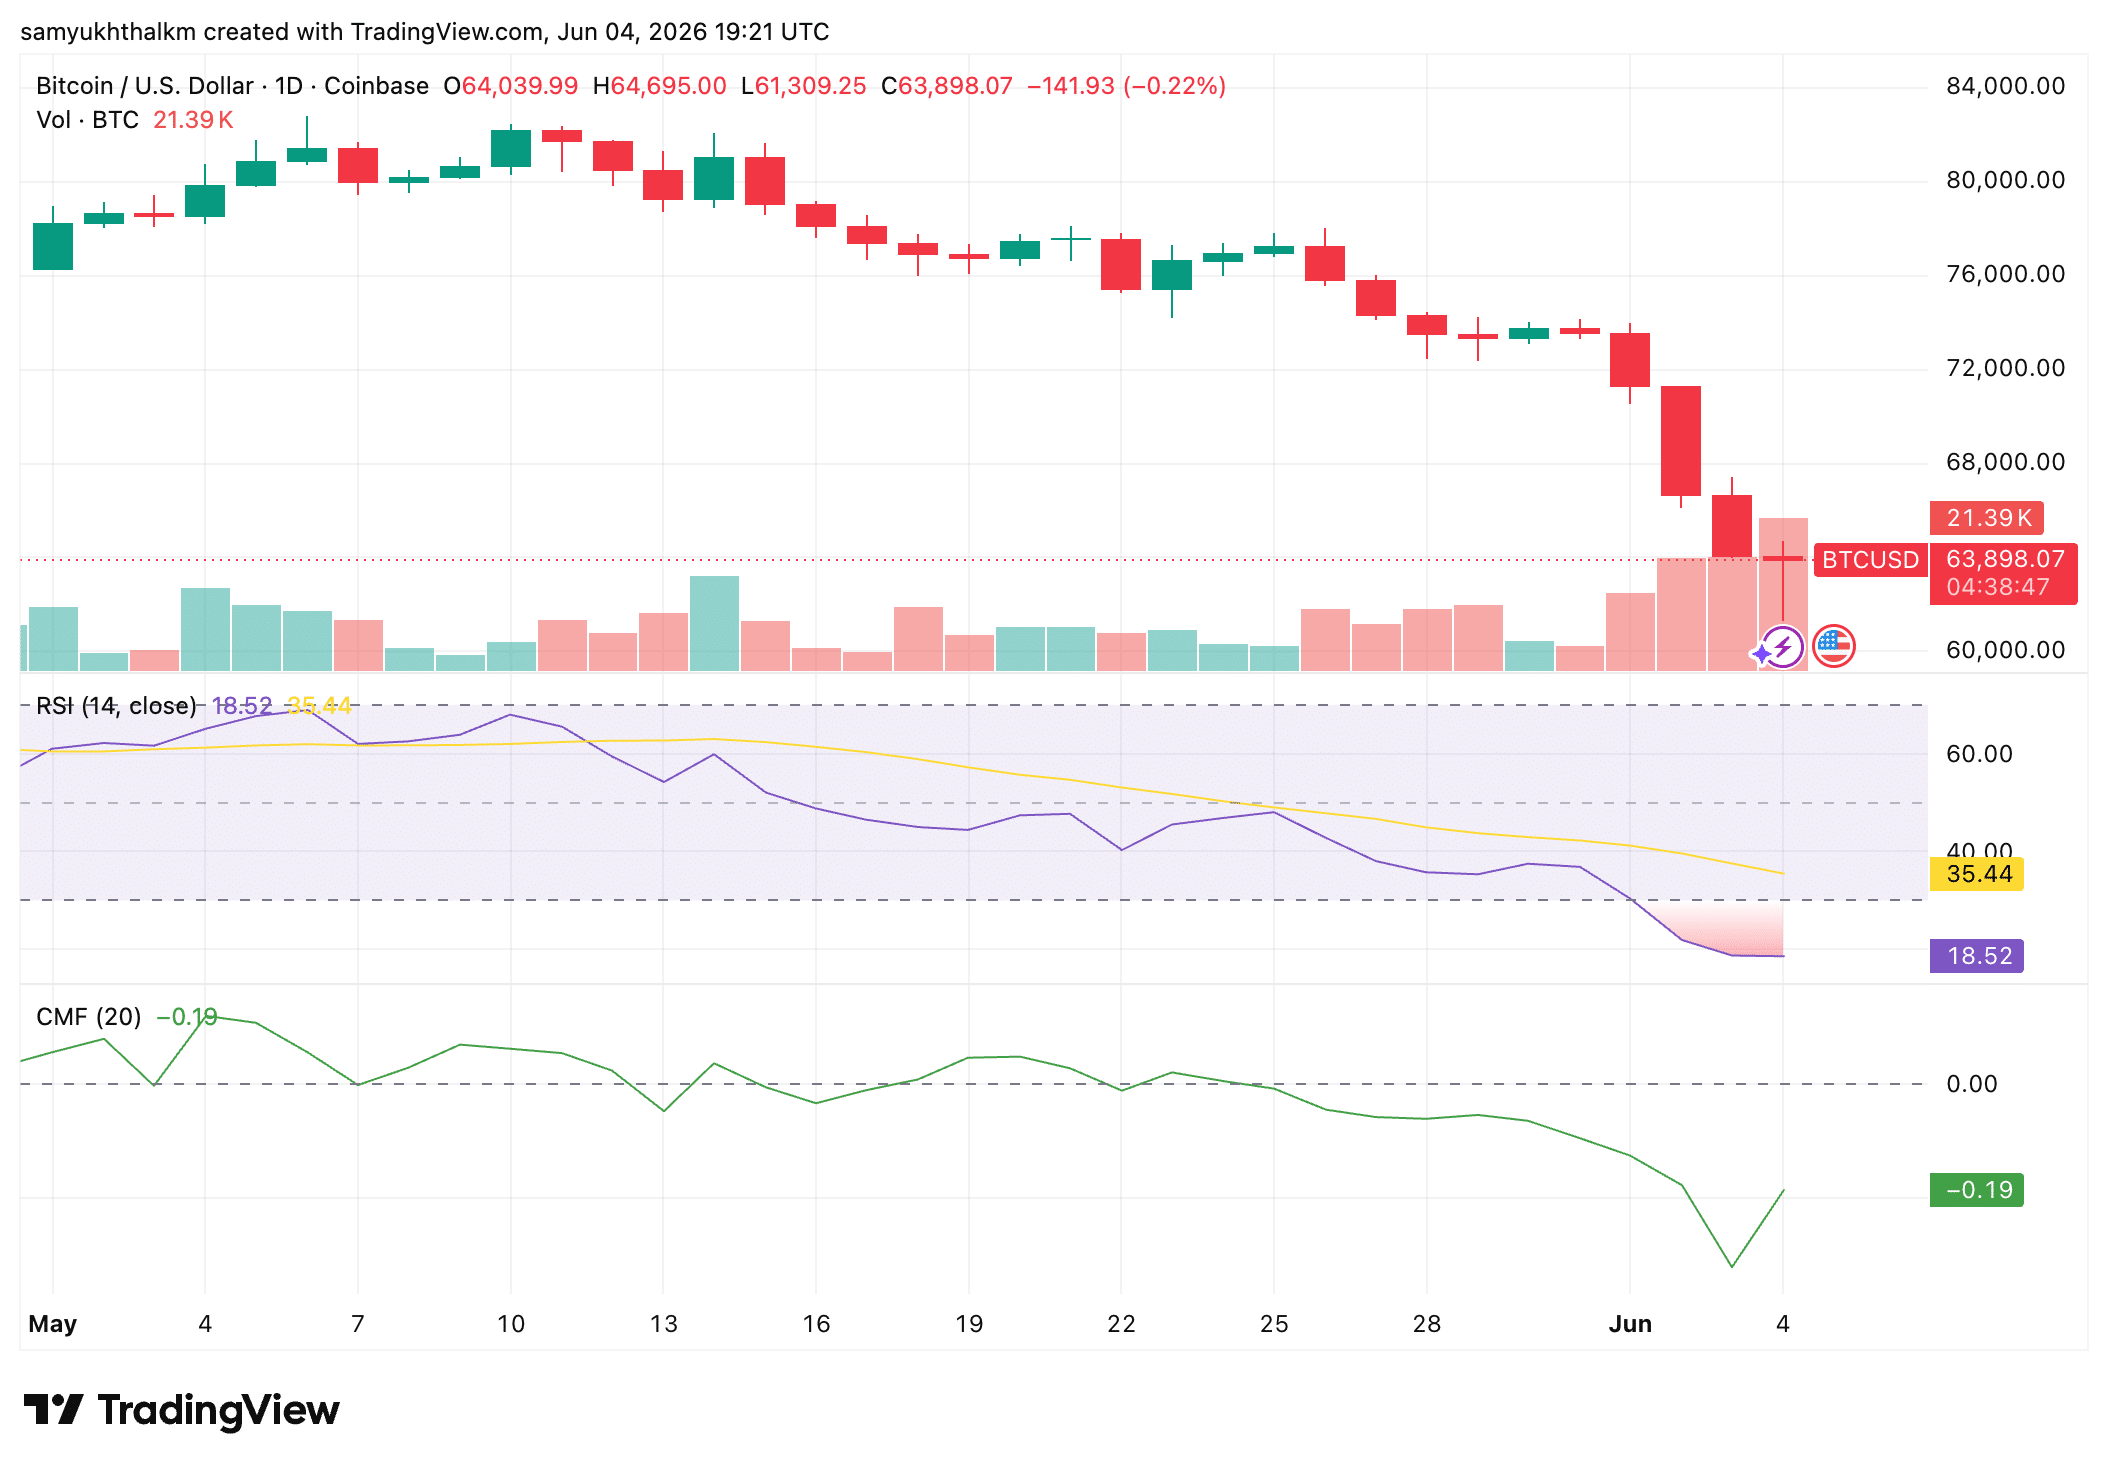Viewport: 2108px width, 1470px height.
Task: Click the 7 date label on time axis
Action: click(x=358, y=1324)
